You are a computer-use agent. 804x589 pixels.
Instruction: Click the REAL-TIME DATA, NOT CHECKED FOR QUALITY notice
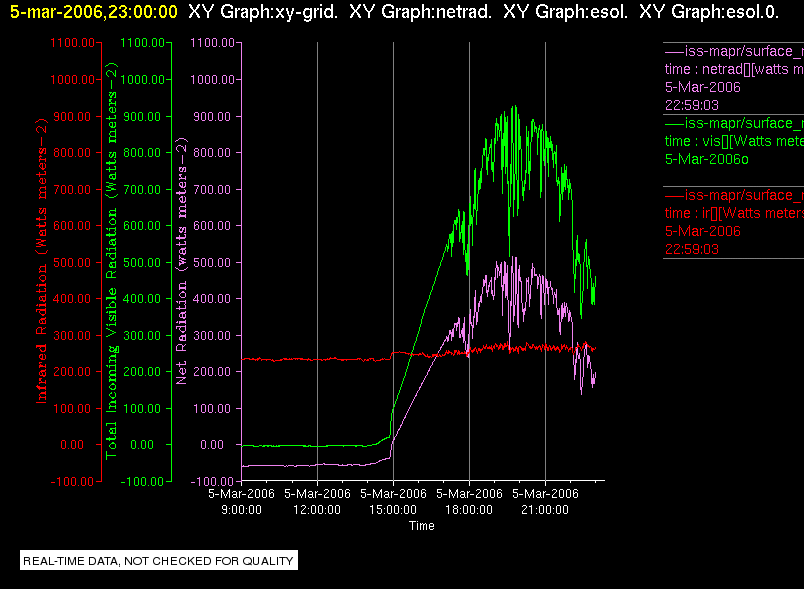click(158, 560)
